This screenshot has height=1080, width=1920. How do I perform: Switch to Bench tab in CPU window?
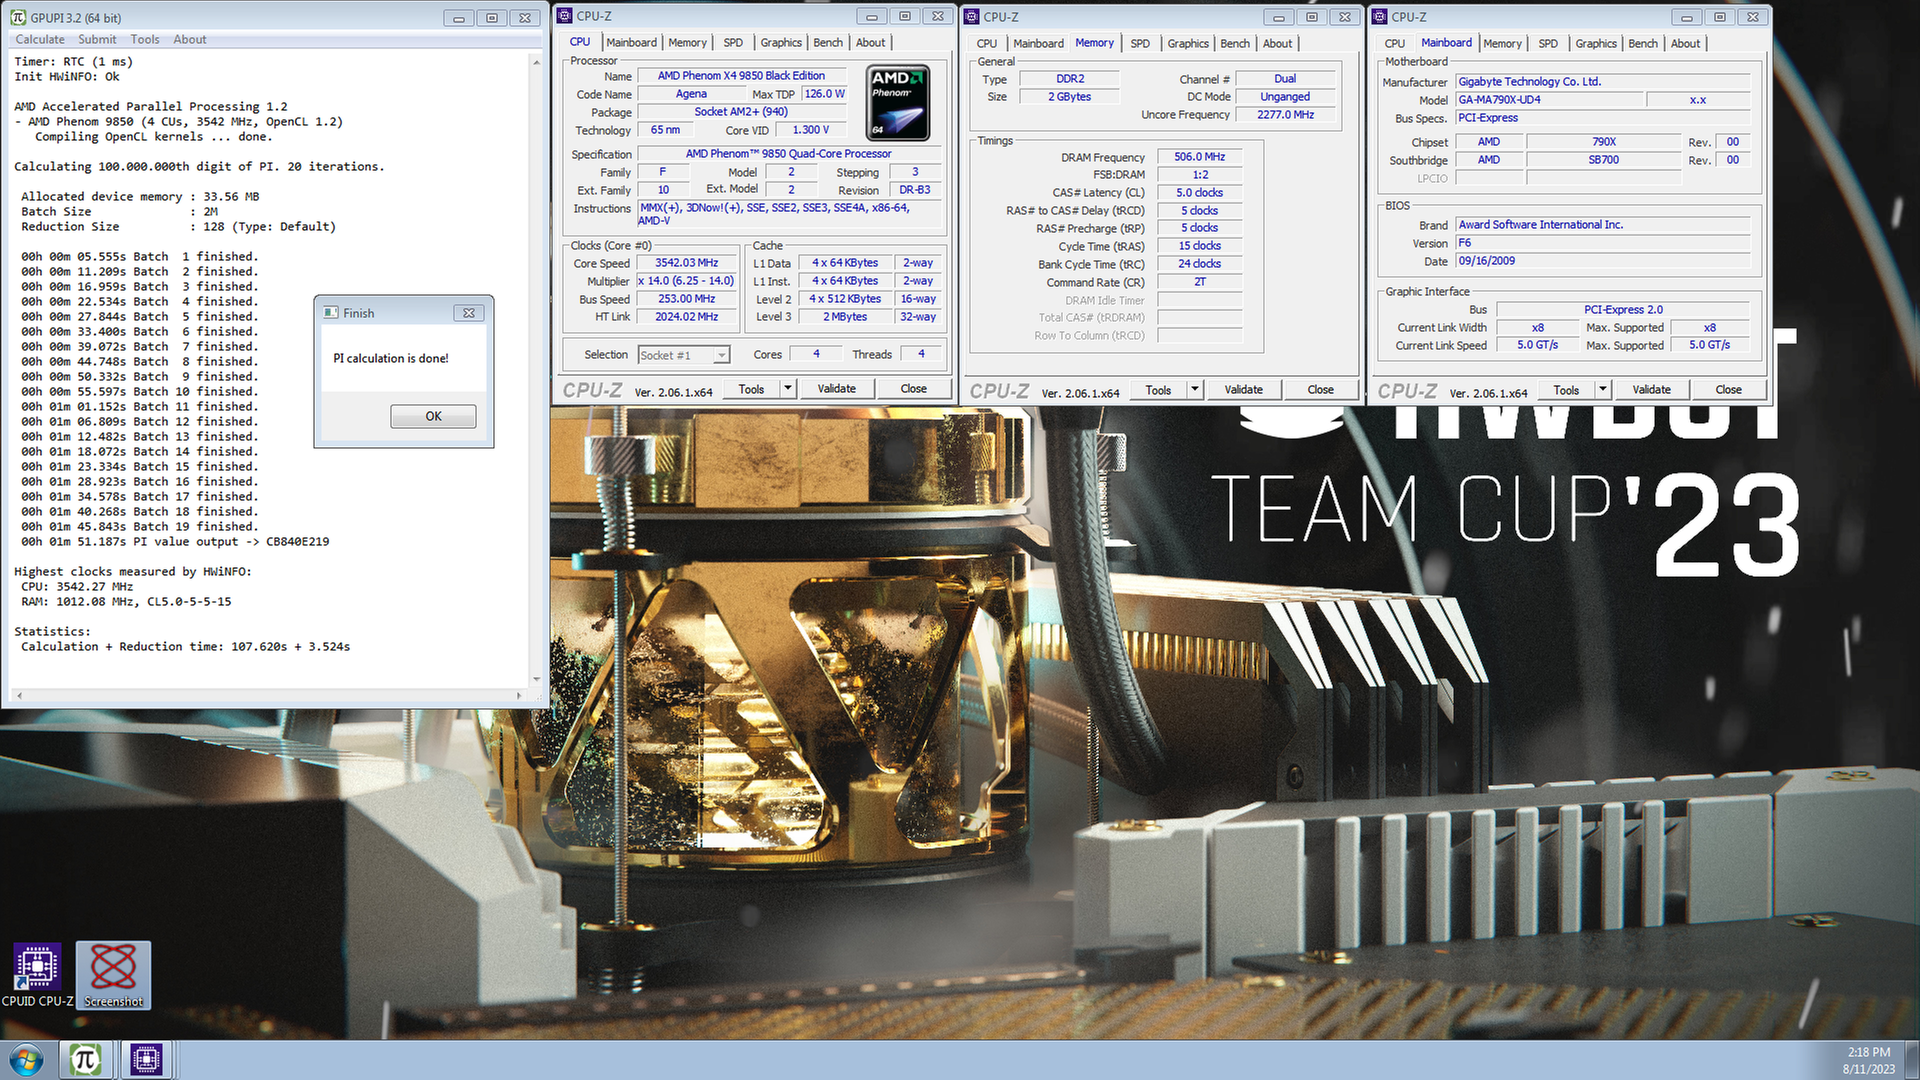tap(828, 43)
